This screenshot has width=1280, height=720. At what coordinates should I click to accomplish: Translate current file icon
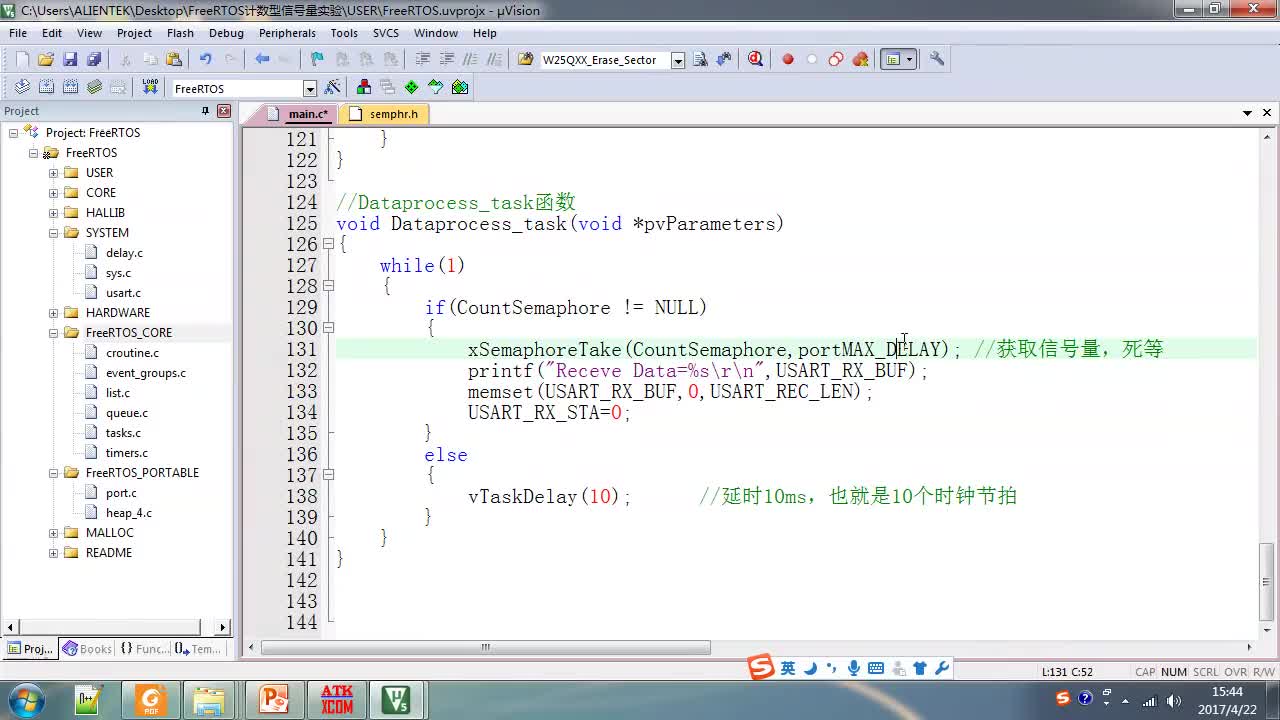[22, 88]
